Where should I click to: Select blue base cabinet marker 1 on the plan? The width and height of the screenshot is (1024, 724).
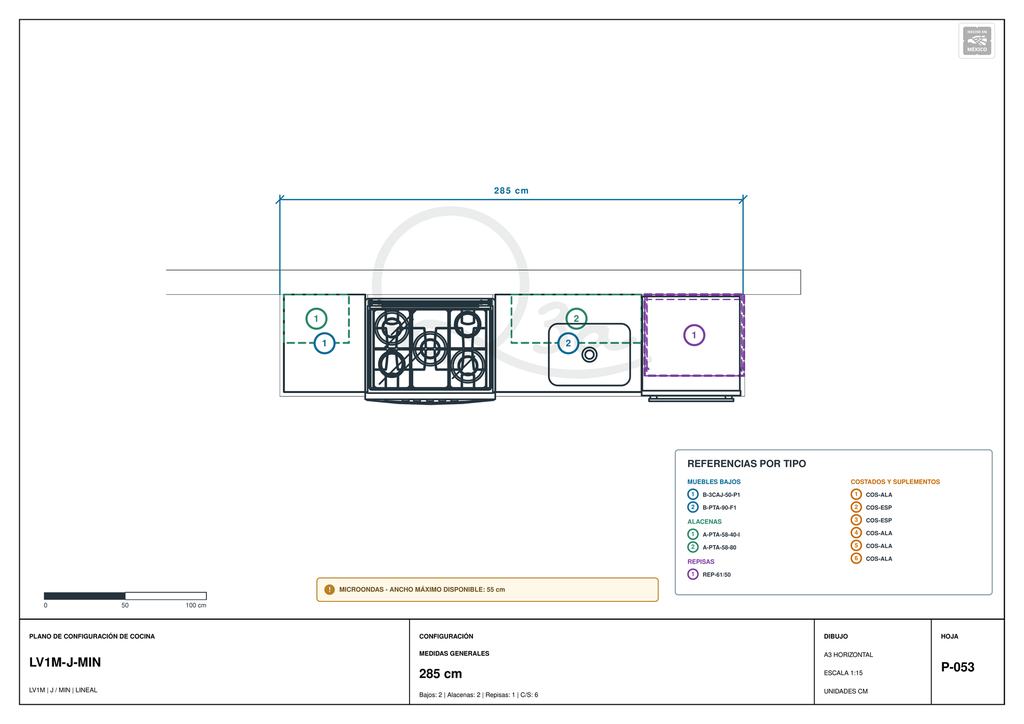tap(325, 343)
